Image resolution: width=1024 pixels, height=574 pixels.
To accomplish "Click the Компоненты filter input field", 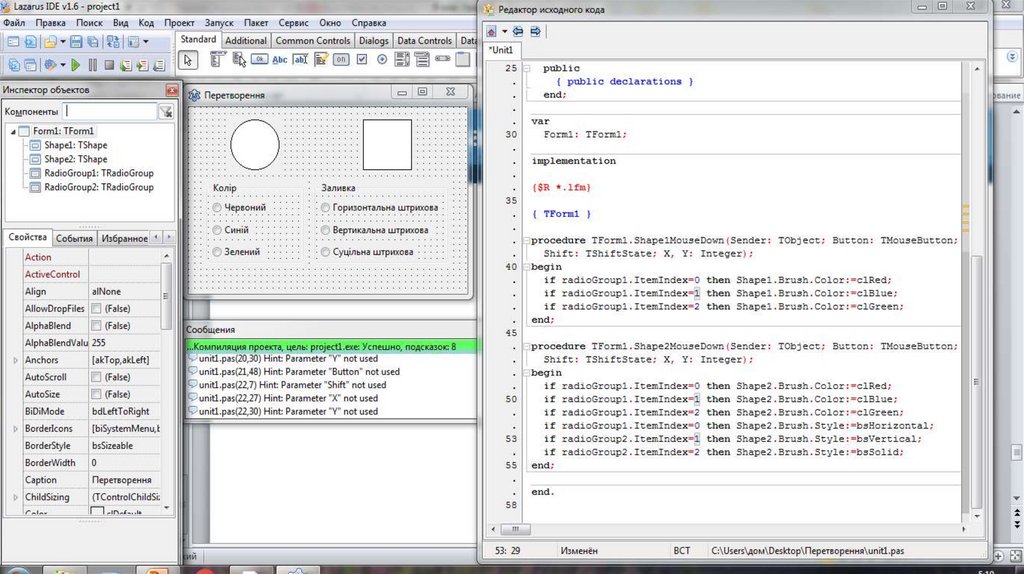I will coord(110,112).
